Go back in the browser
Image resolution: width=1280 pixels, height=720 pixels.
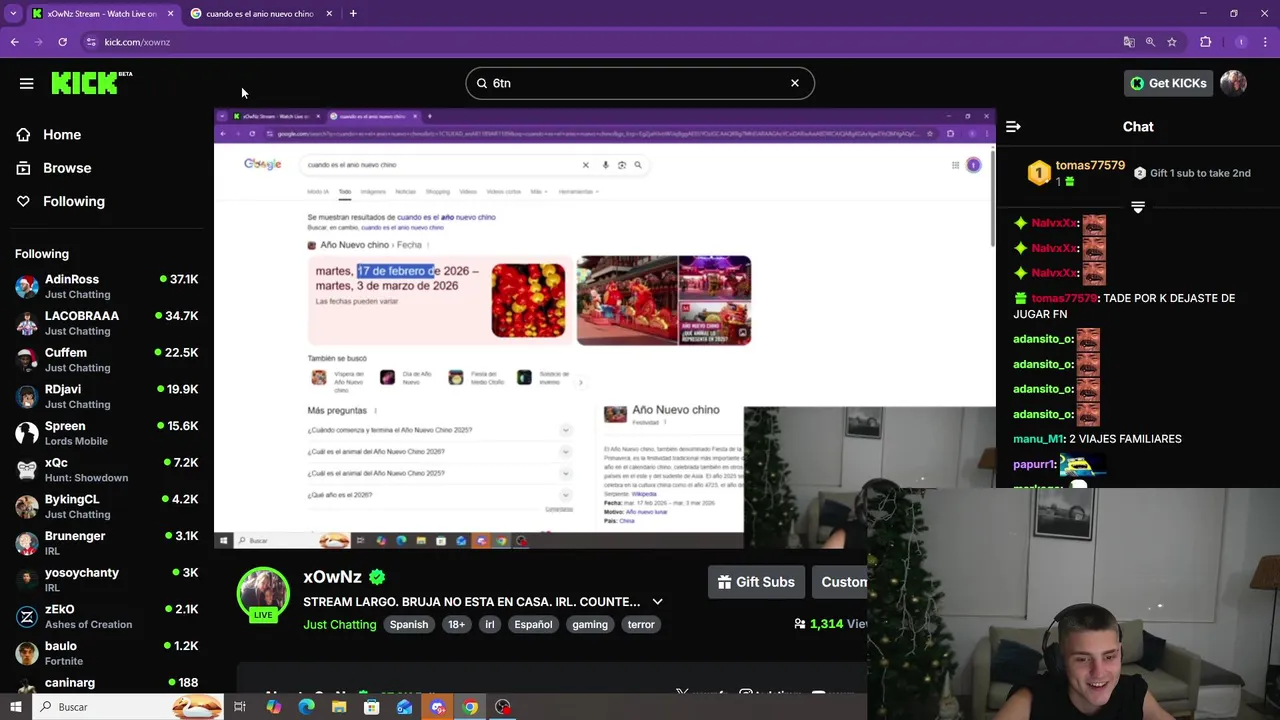click(x=14, y=42)
